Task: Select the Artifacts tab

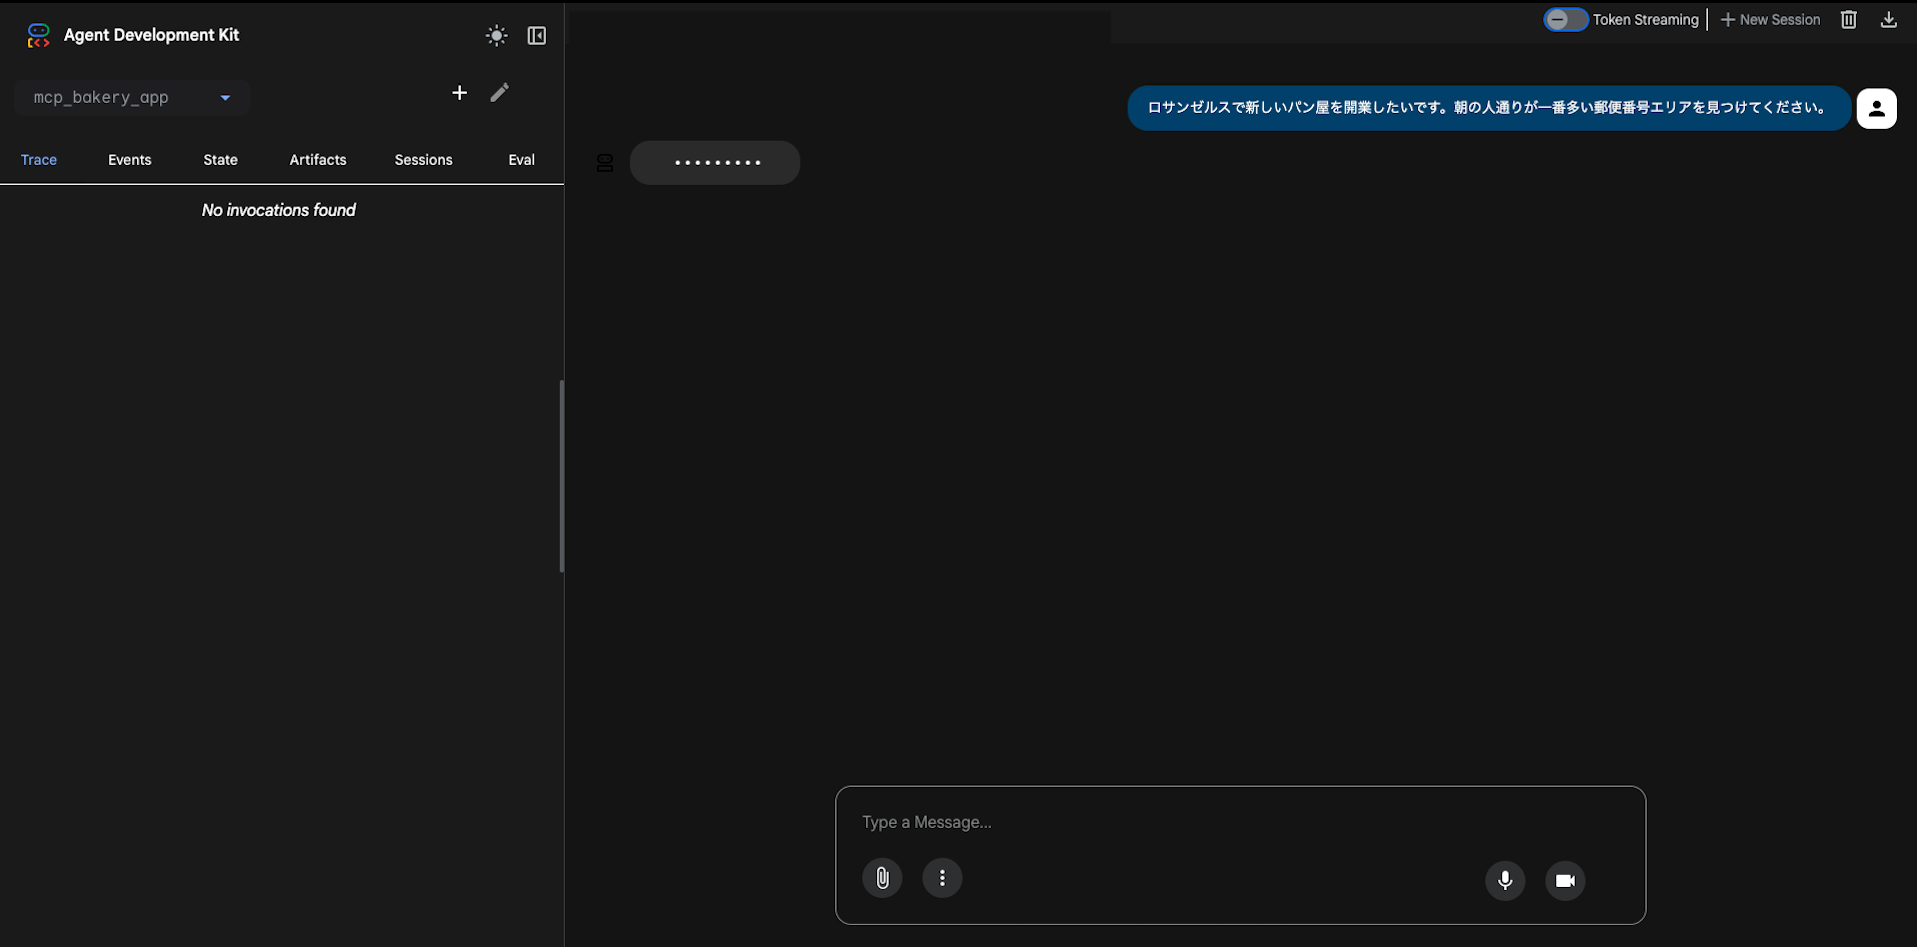Action: (318, 160)
